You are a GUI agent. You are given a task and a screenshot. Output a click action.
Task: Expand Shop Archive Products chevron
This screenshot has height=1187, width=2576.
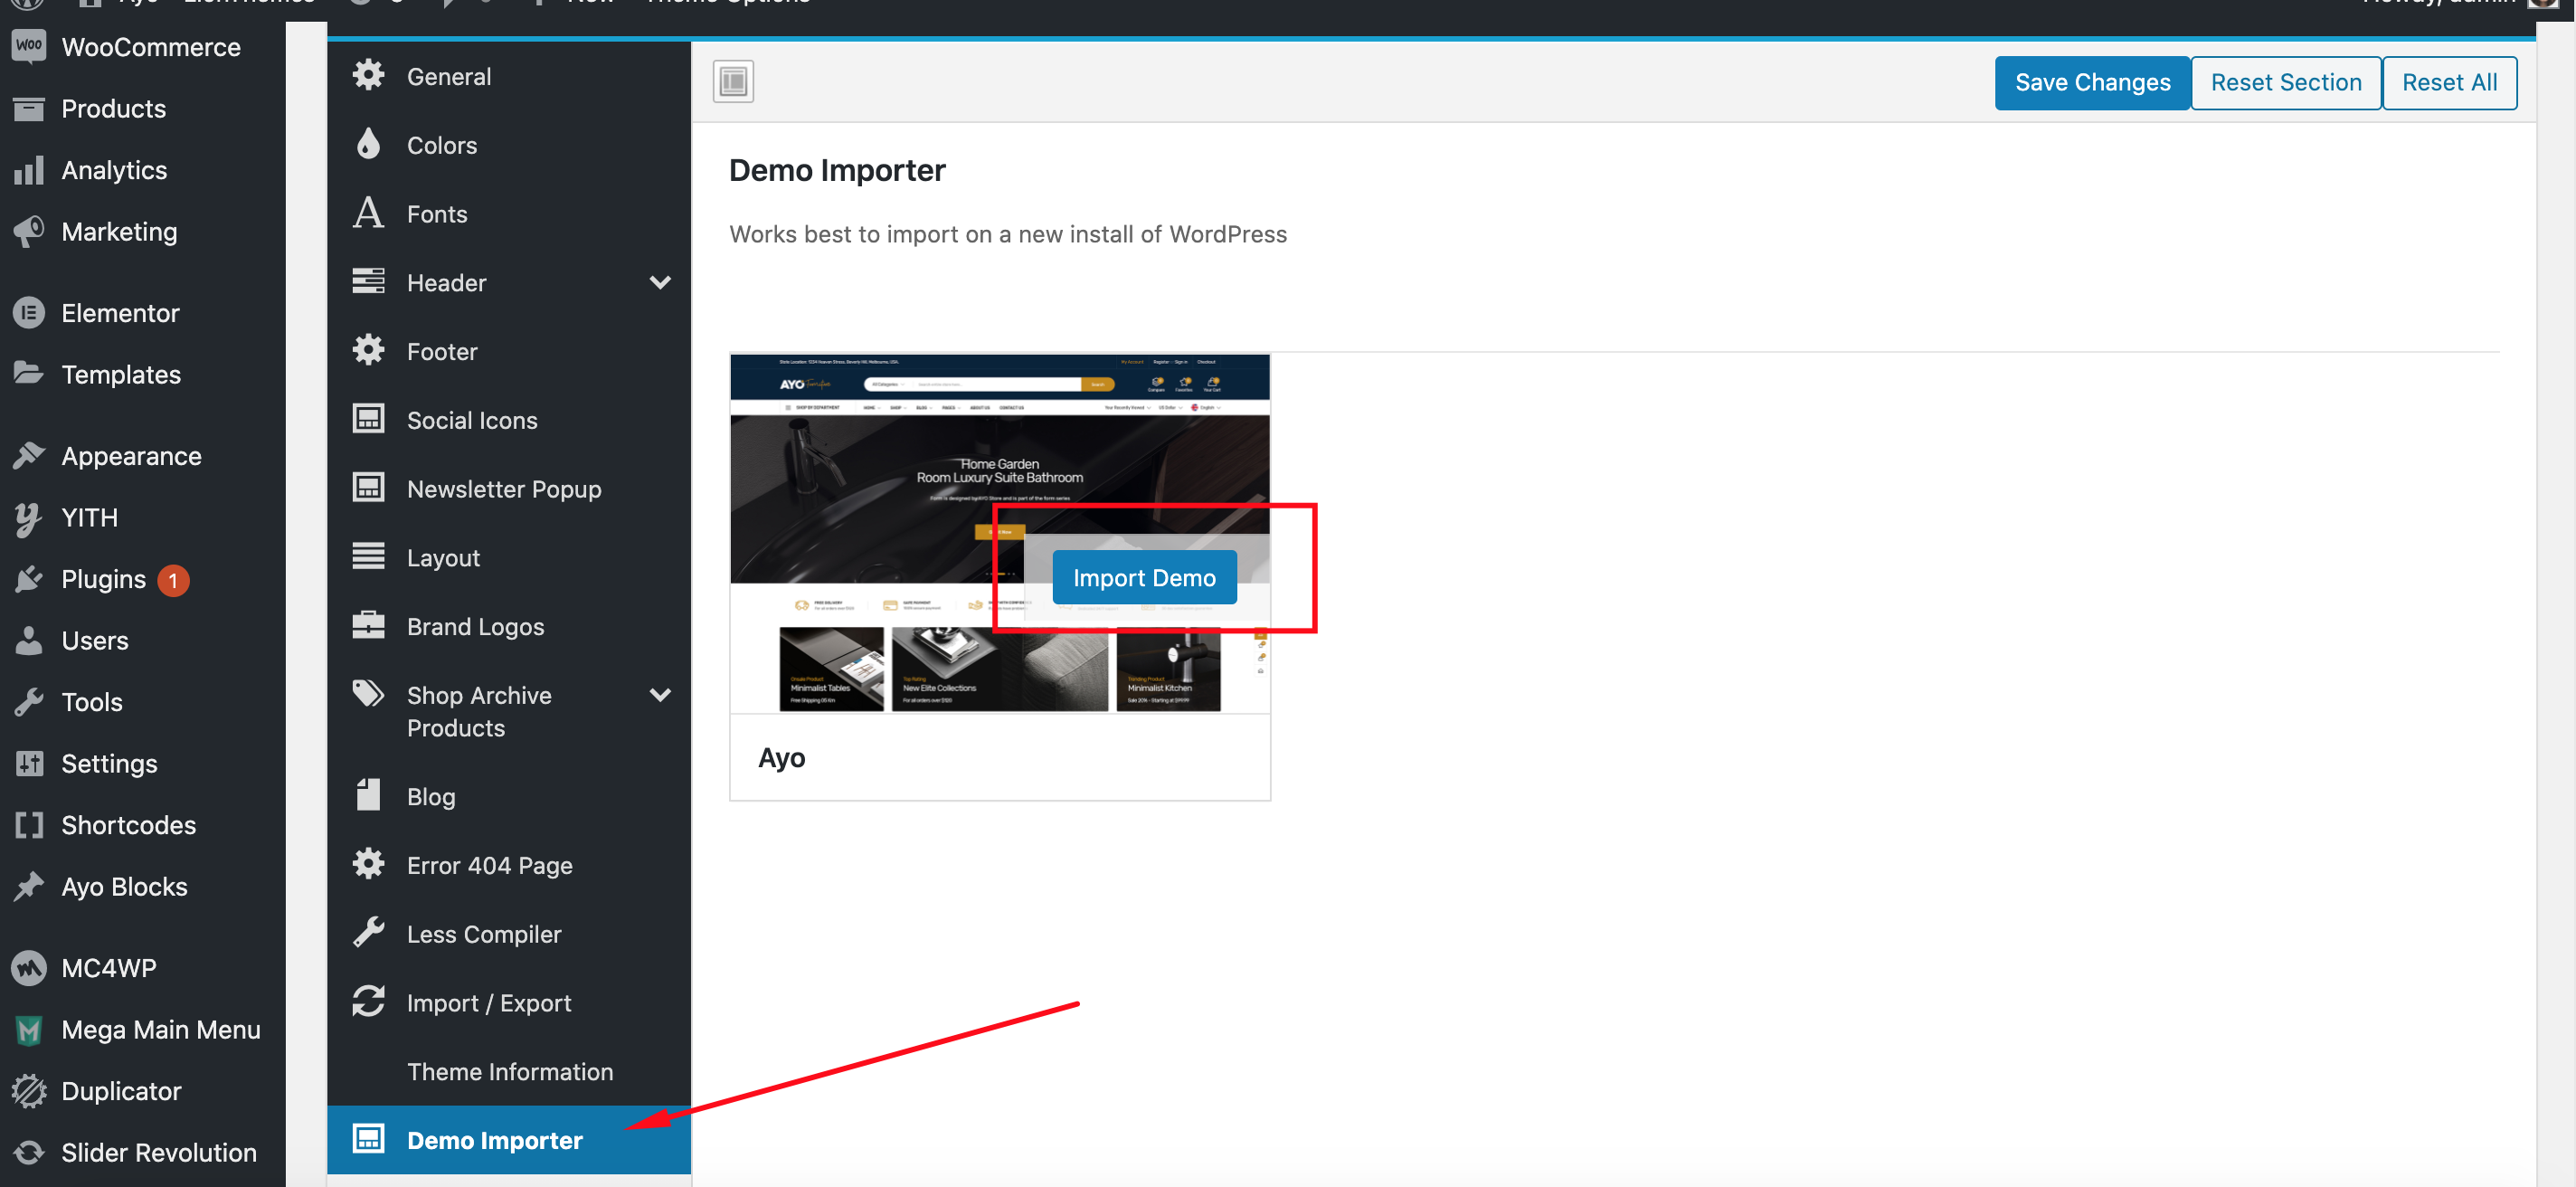660,695
